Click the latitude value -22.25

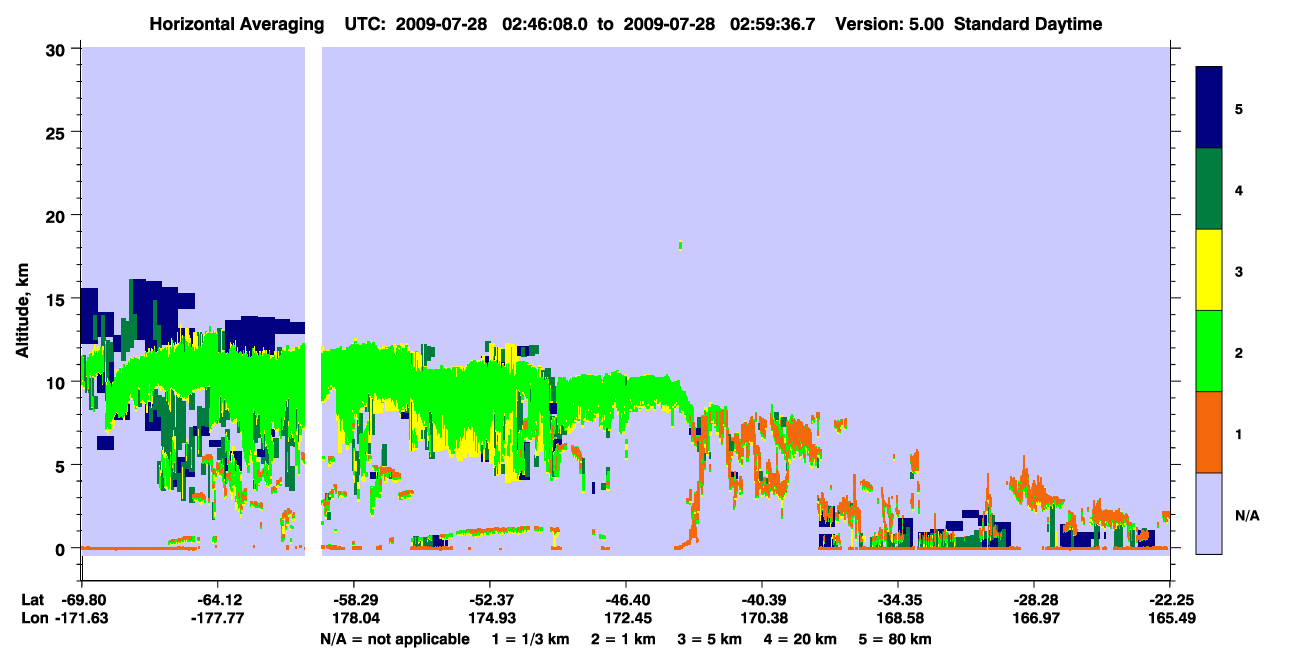click(x=1170, y=600)
